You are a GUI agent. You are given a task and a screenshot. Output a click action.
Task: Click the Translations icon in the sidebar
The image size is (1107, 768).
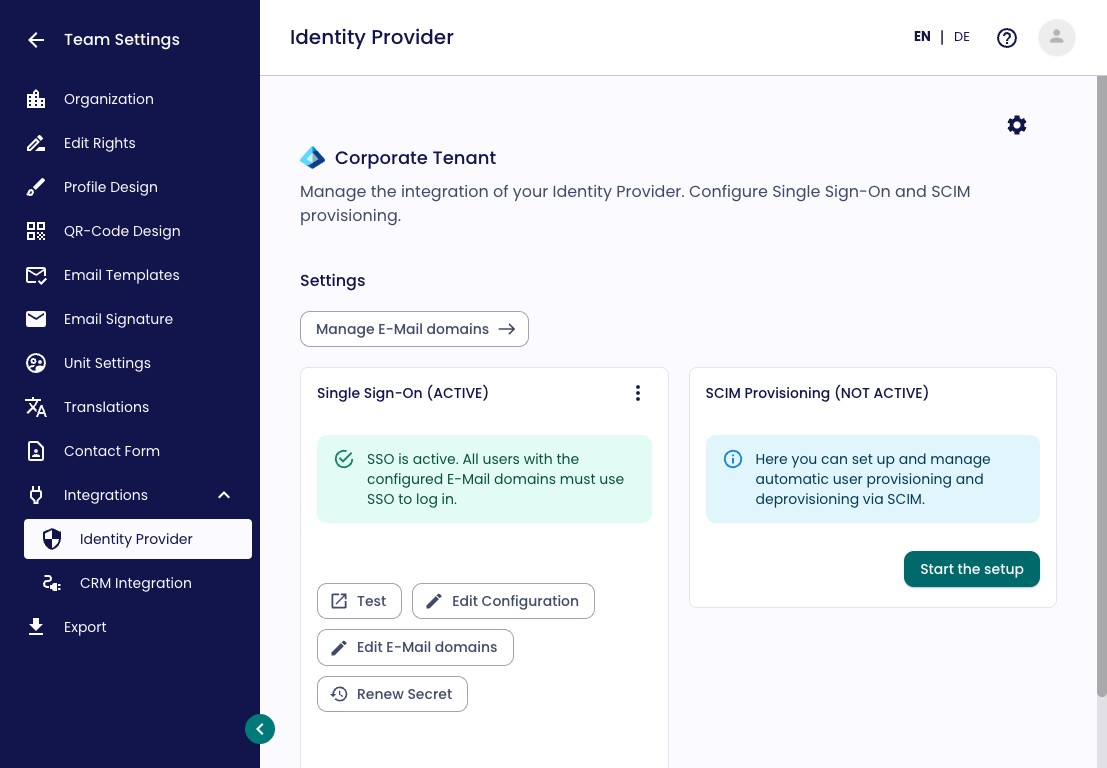point(36,407)
